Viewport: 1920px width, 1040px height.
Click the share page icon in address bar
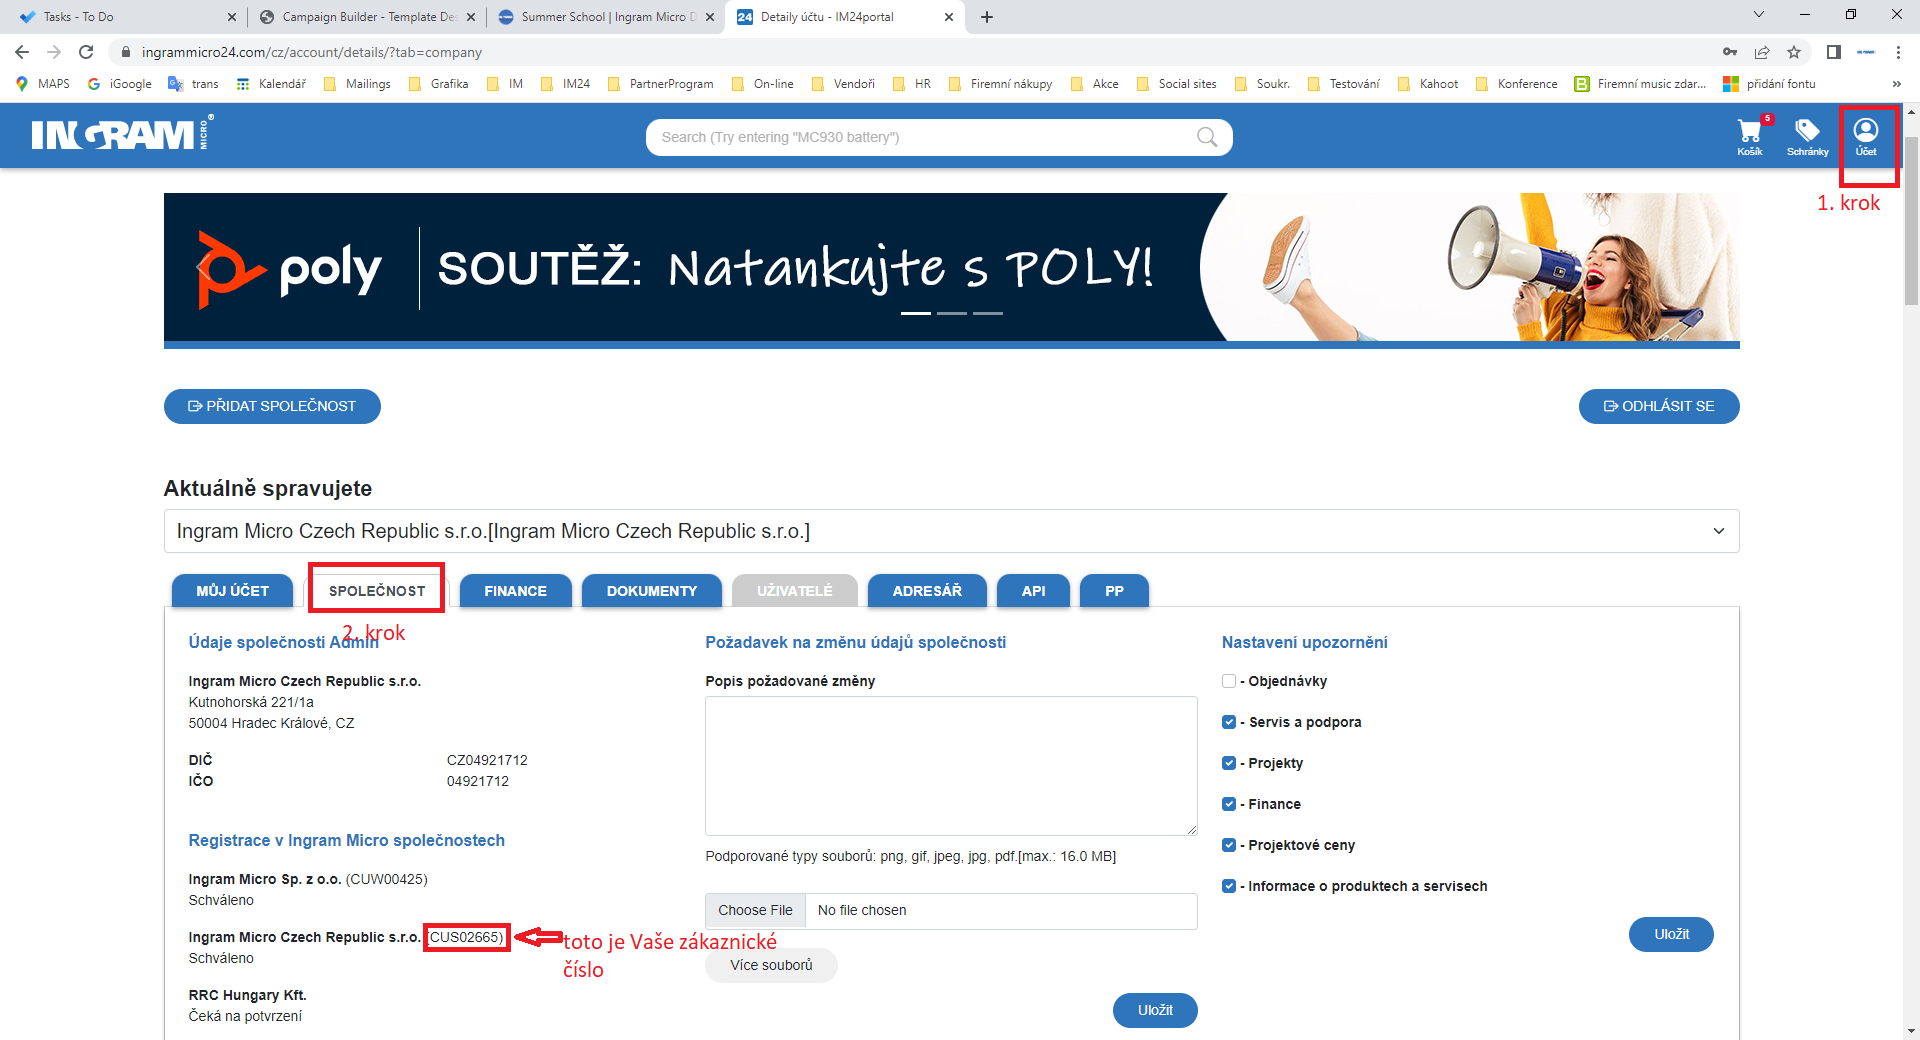pos(1762,52)
